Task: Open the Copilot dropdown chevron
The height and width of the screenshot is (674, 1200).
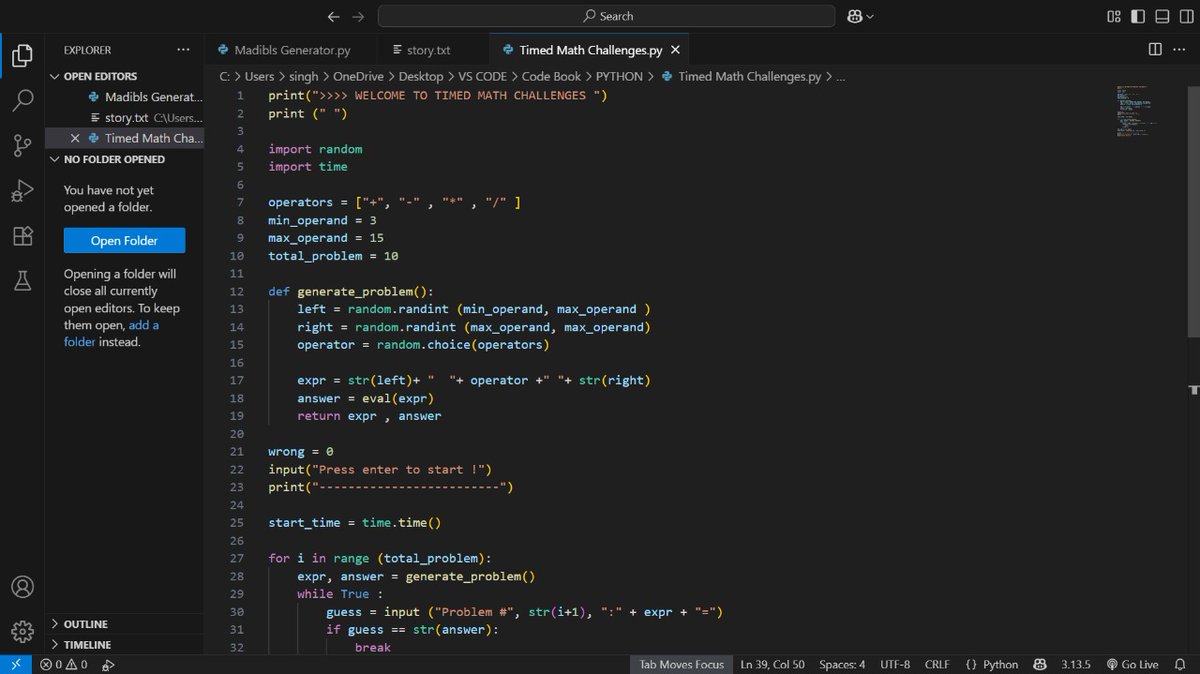Action: click(x=870, y=16)
